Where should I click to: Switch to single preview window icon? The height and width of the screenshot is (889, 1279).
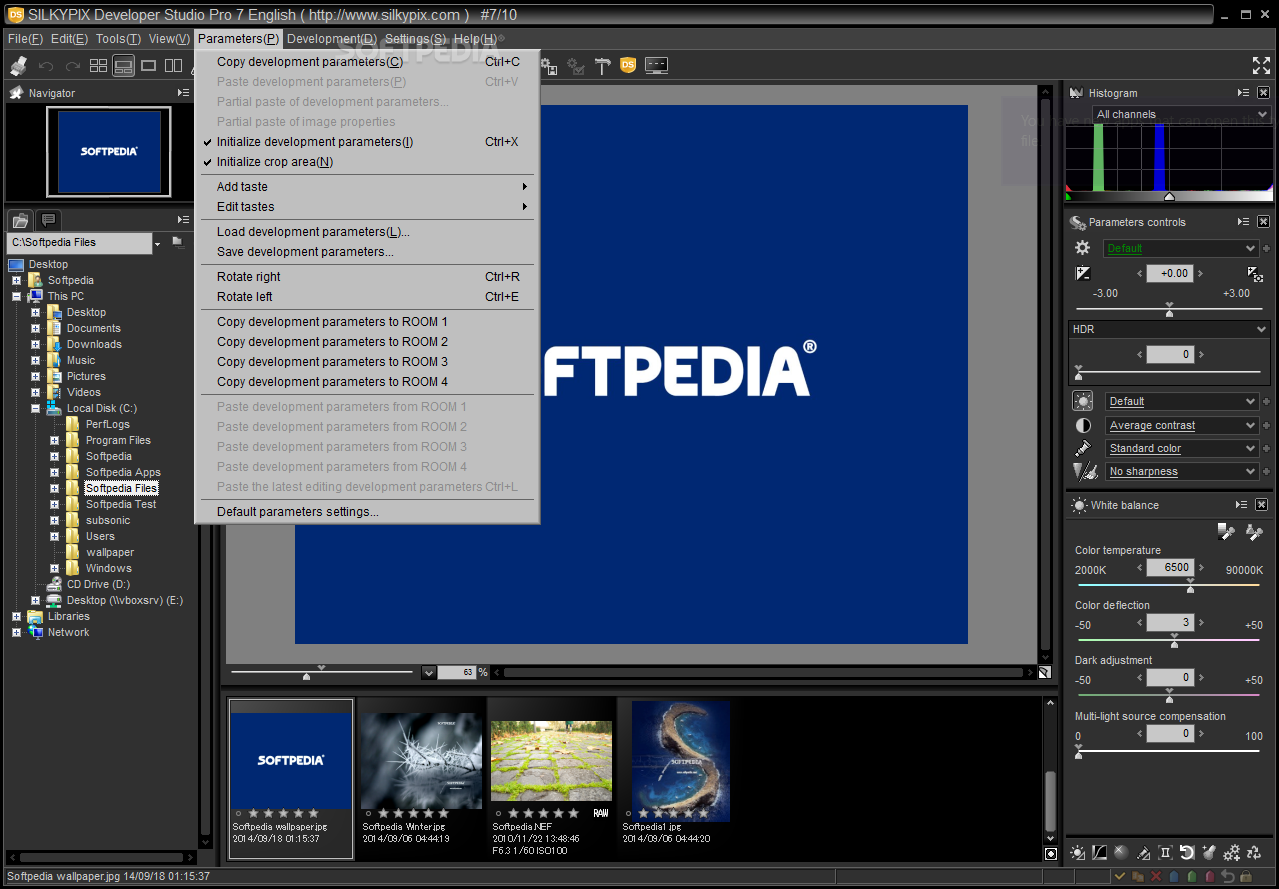pyautogui.click(x=148, y=66)
